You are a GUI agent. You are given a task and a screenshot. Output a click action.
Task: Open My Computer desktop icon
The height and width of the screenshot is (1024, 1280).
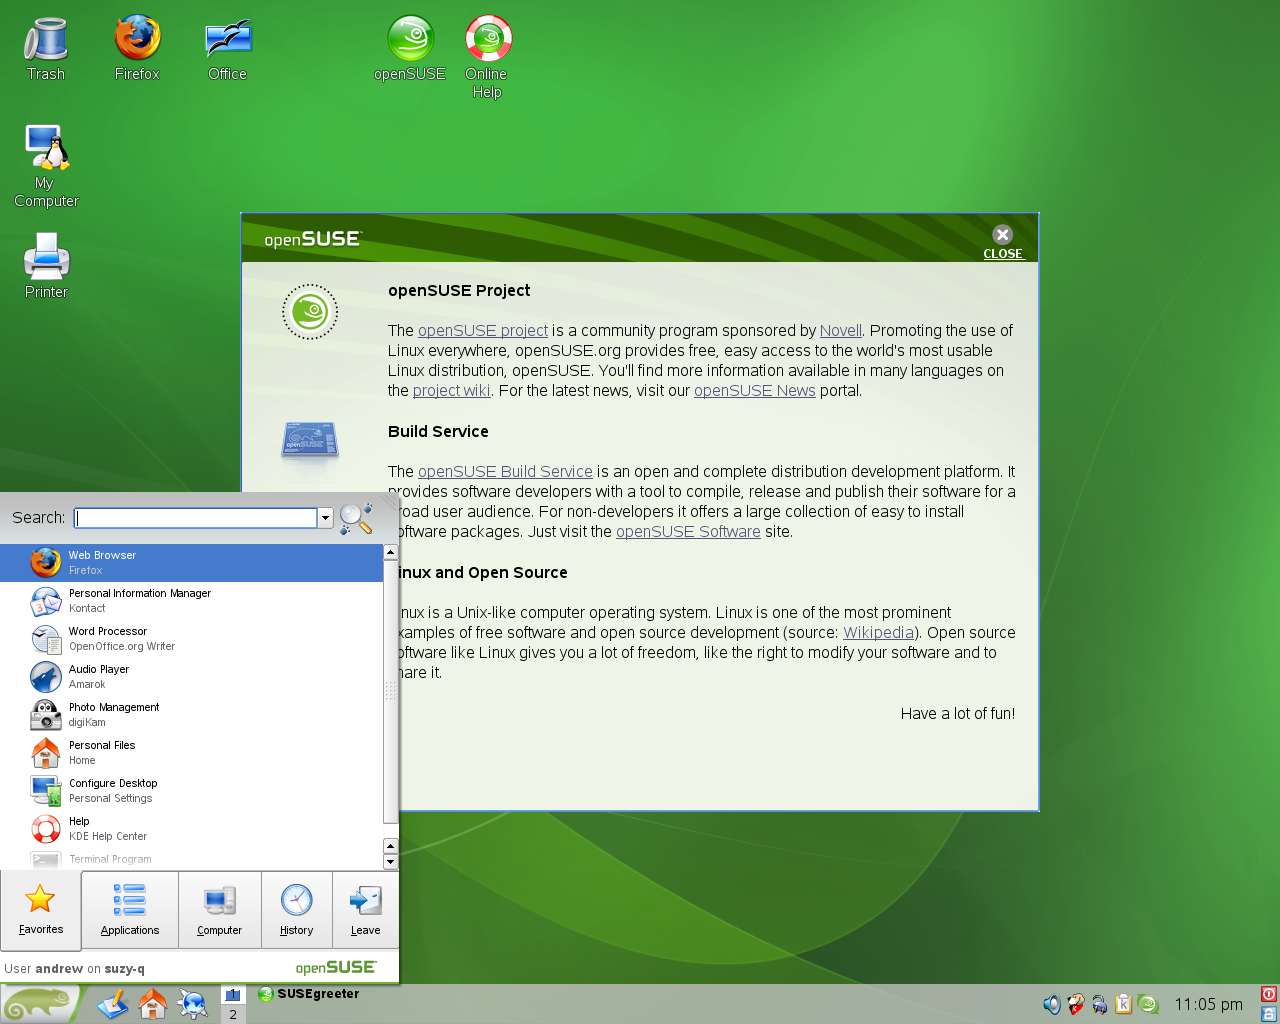point(46,166)
